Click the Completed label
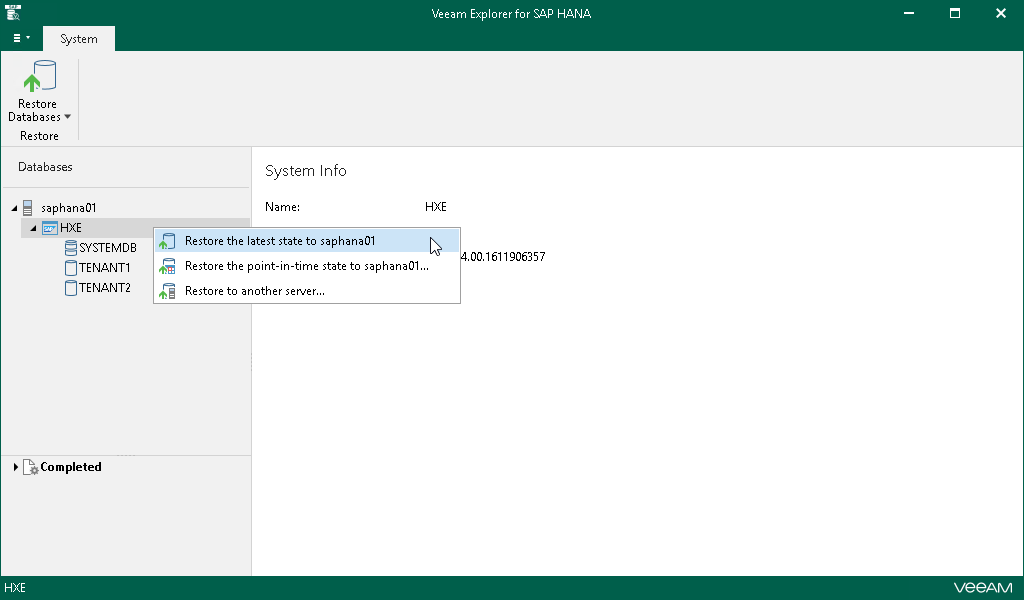Viewport: 1024px width, 600px height. 71,467
